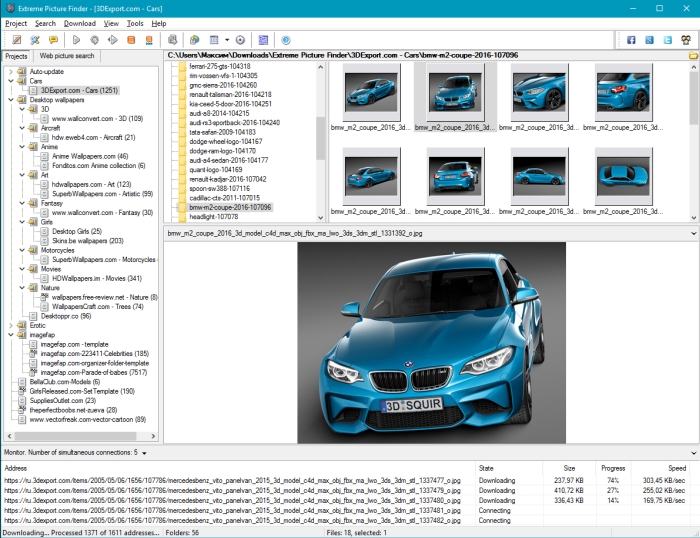Expand the Auto-update tree node

point(11,72)
